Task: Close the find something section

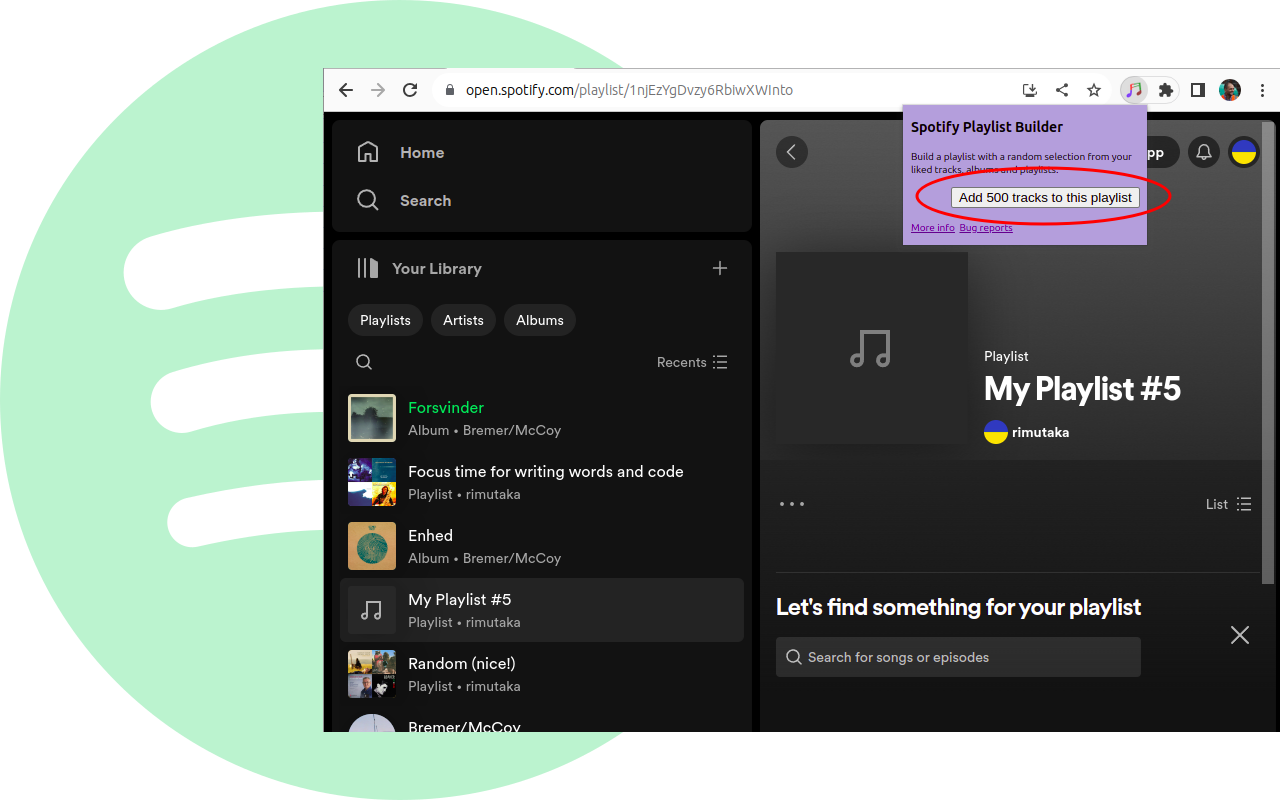Action: [1240, 635]
